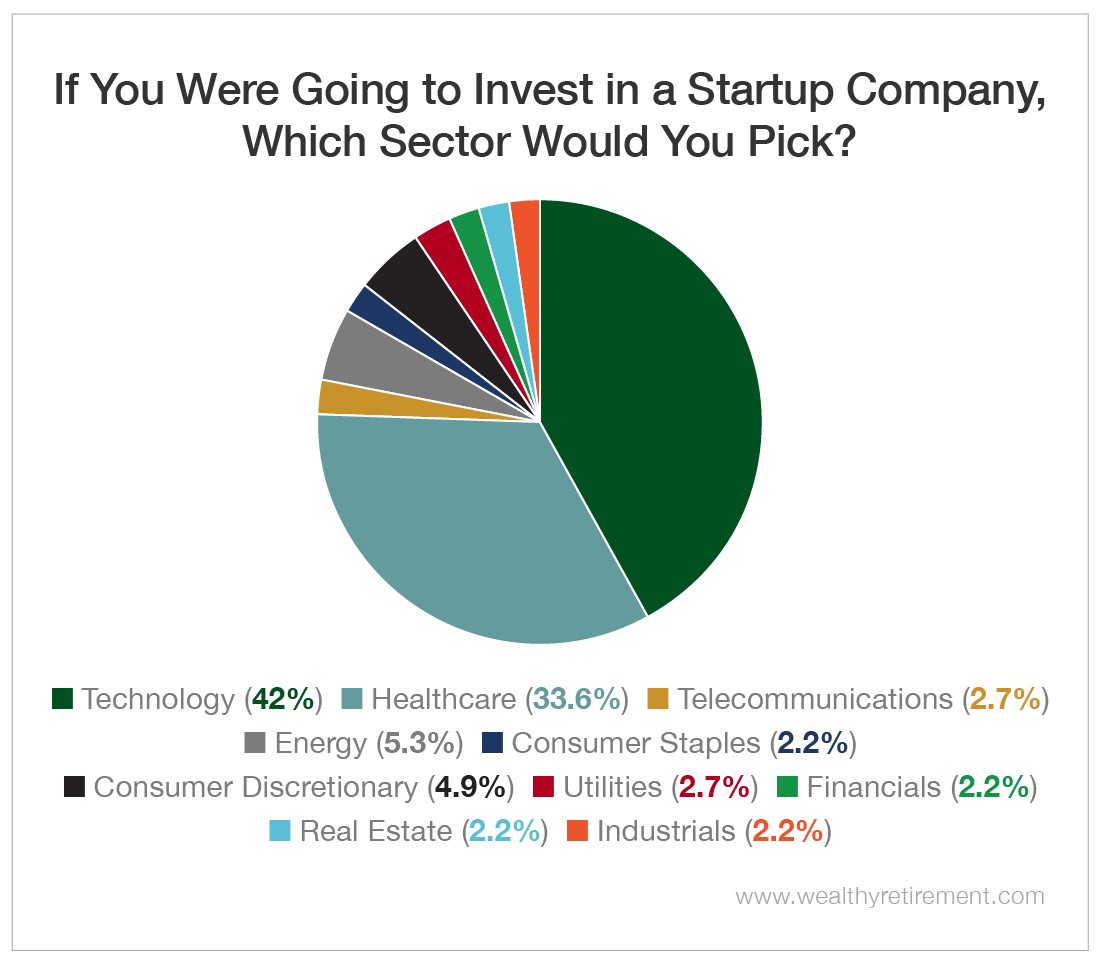Click the gray Energy legend swatch

[x=255, y=743]
